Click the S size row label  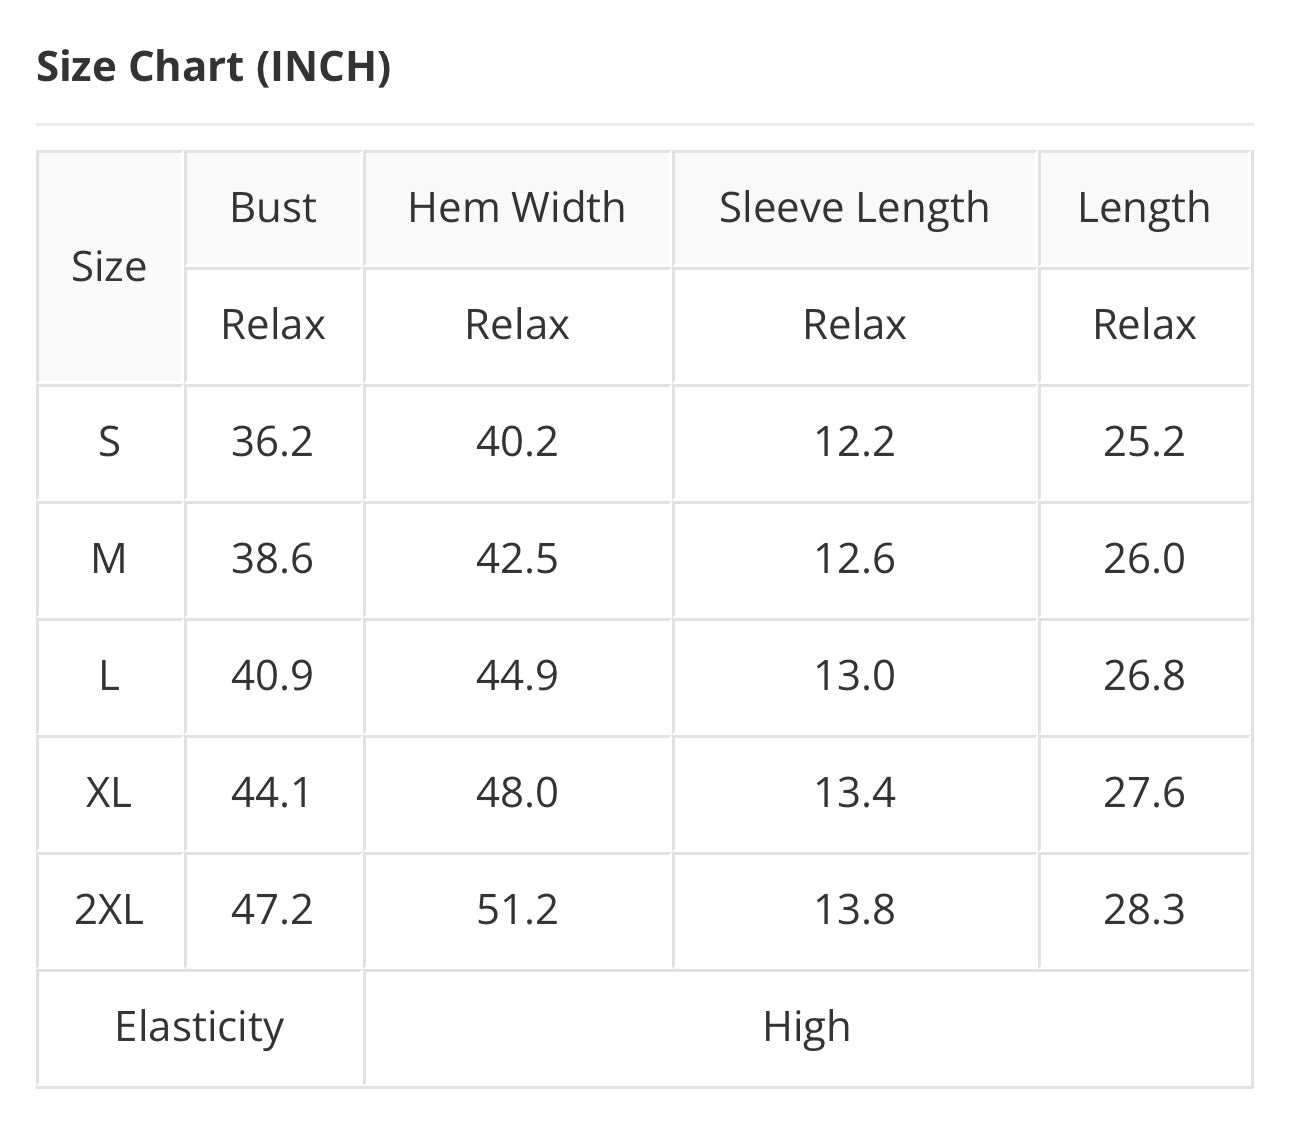109,441
